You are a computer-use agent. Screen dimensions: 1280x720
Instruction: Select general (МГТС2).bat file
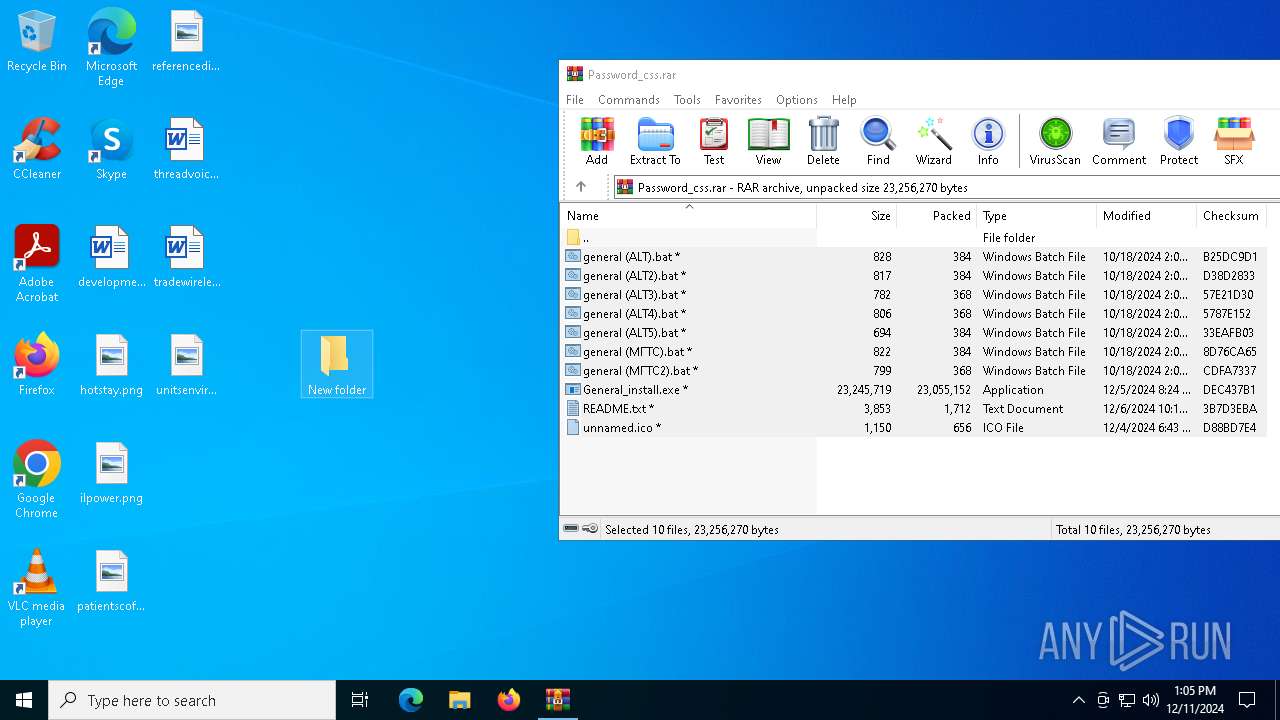(x=913, y=371)
